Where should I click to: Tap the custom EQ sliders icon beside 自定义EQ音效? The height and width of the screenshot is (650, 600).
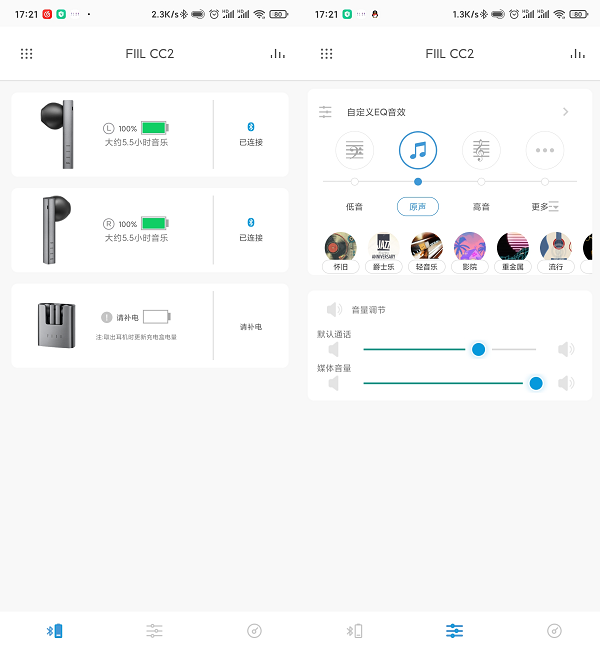pyautogui.click(x=326, y=112)
